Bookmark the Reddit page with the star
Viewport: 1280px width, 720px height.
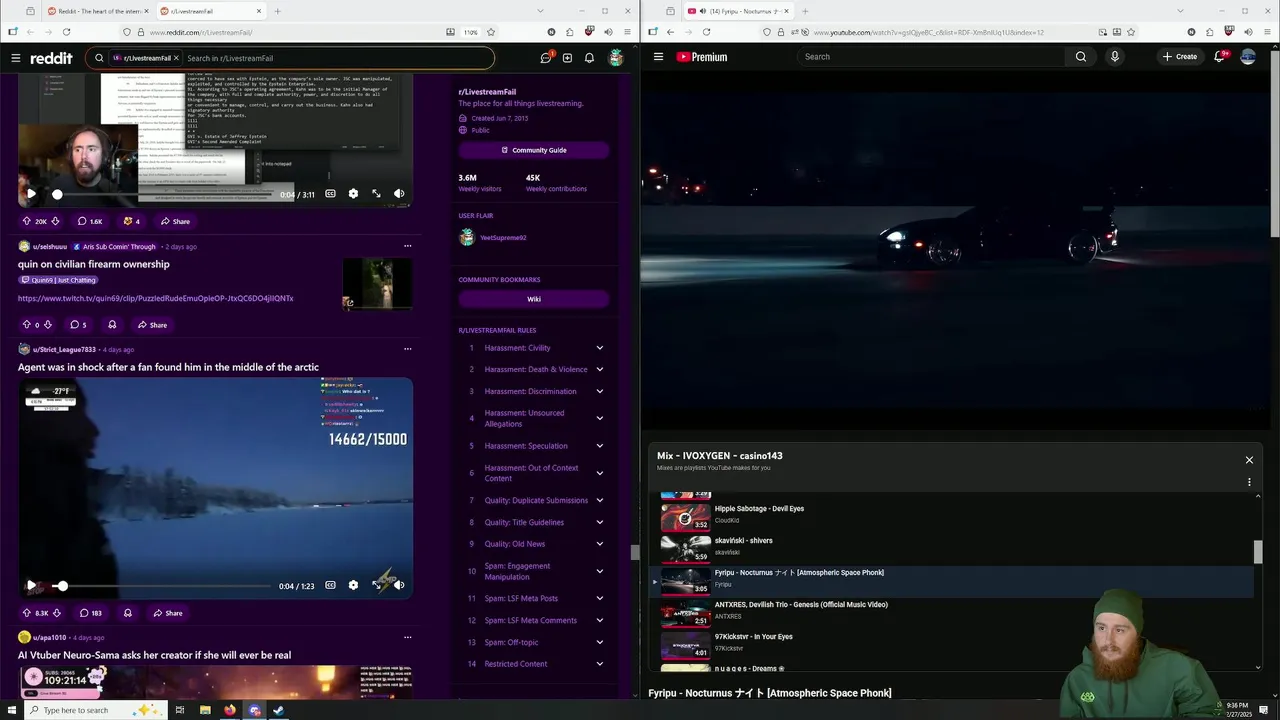(490, 32)
